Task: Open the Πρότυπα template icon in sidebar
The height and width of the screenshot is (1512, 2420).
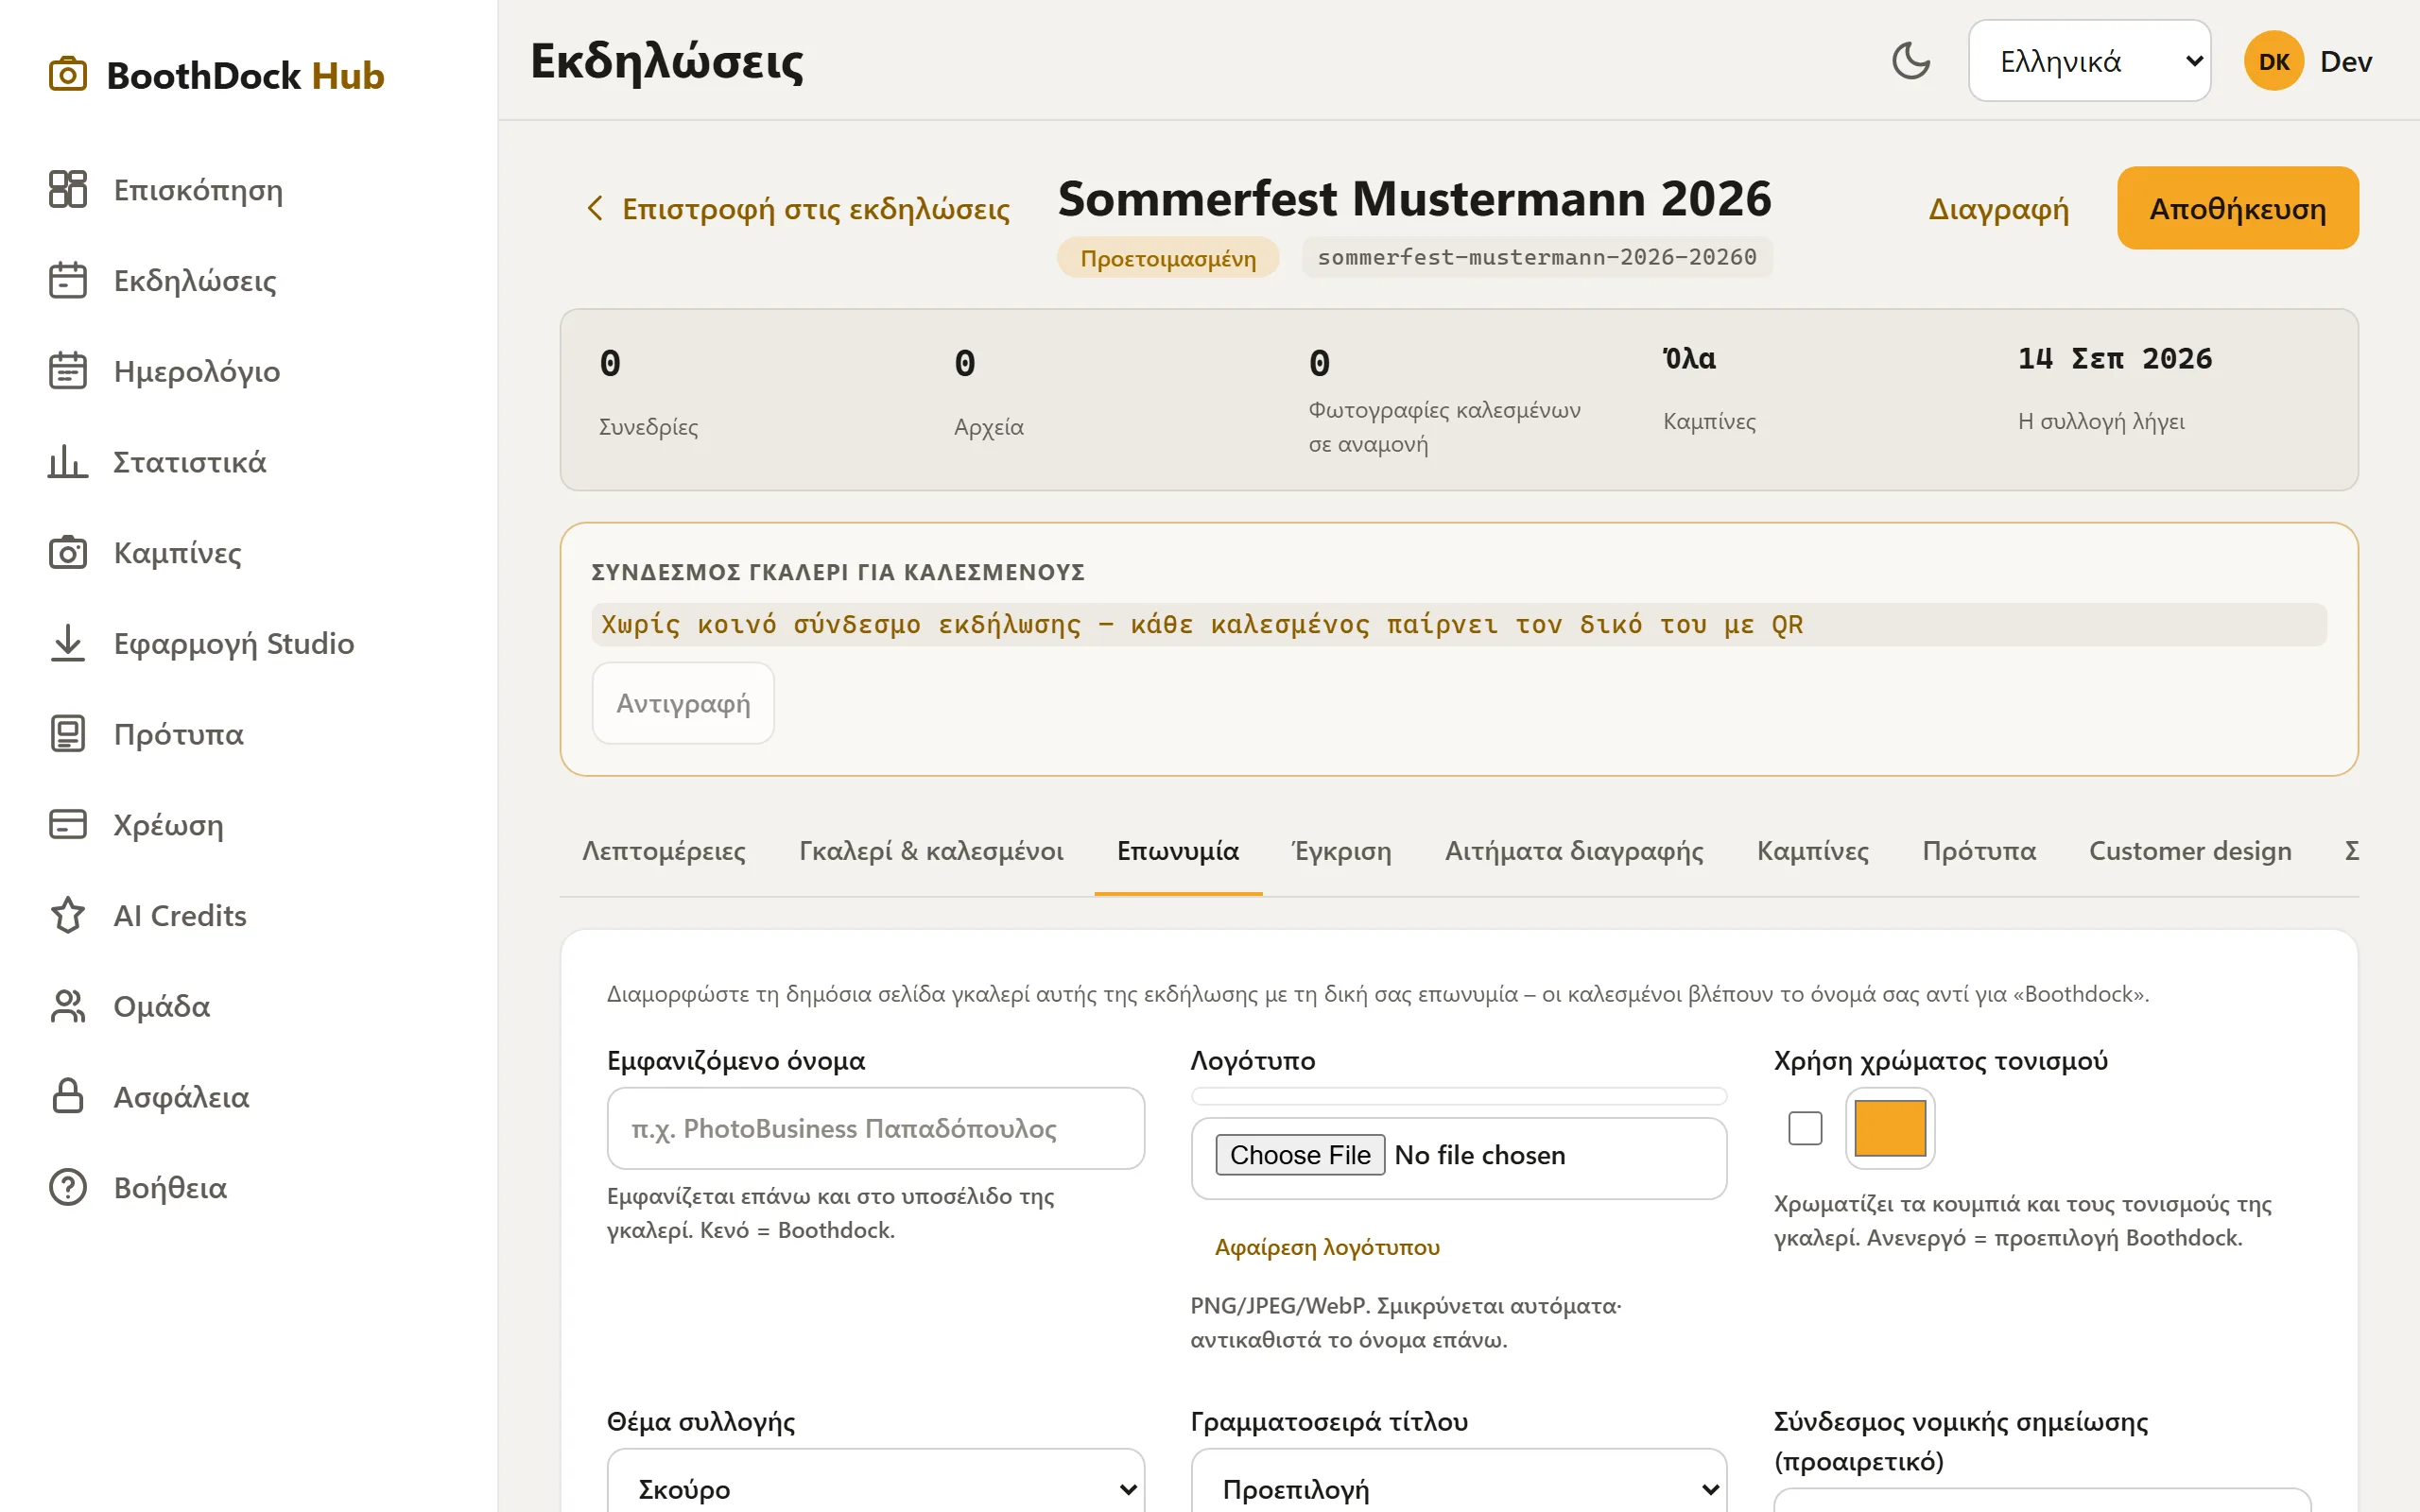Action: [68, 734]
